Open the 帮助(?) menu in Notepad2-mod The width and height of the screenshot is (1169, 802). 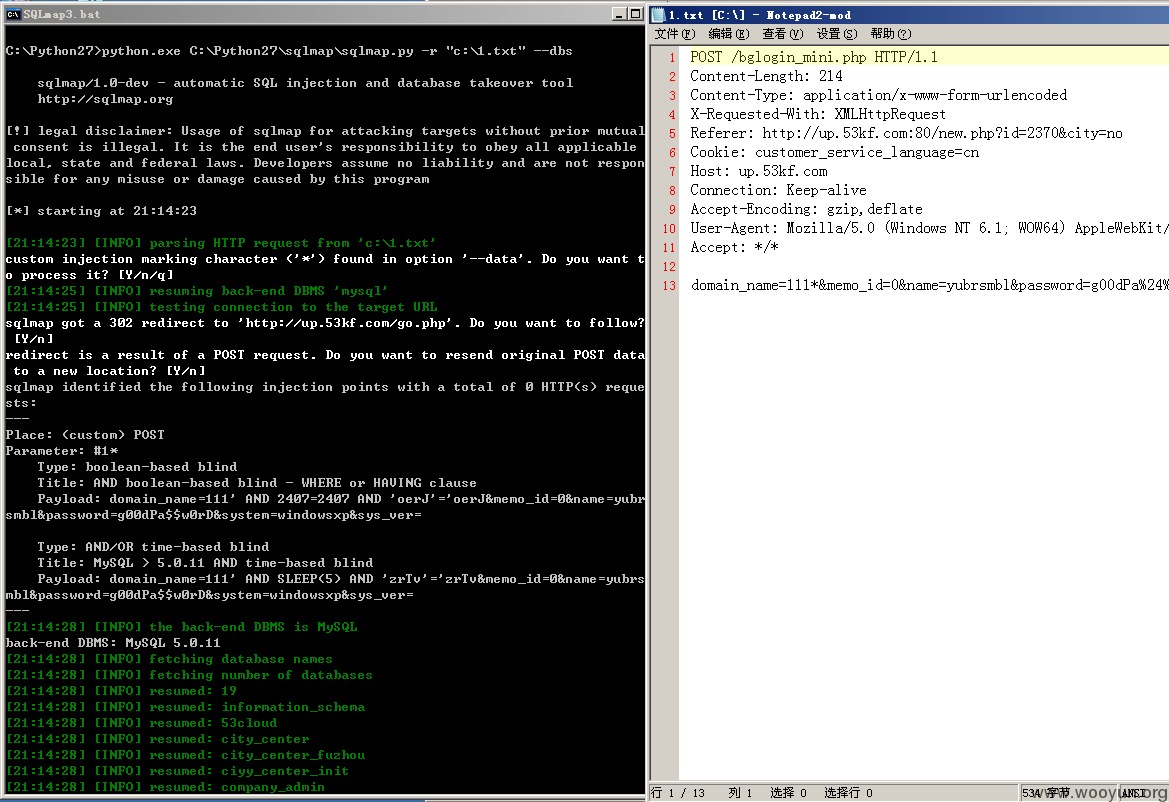[891, 34]
